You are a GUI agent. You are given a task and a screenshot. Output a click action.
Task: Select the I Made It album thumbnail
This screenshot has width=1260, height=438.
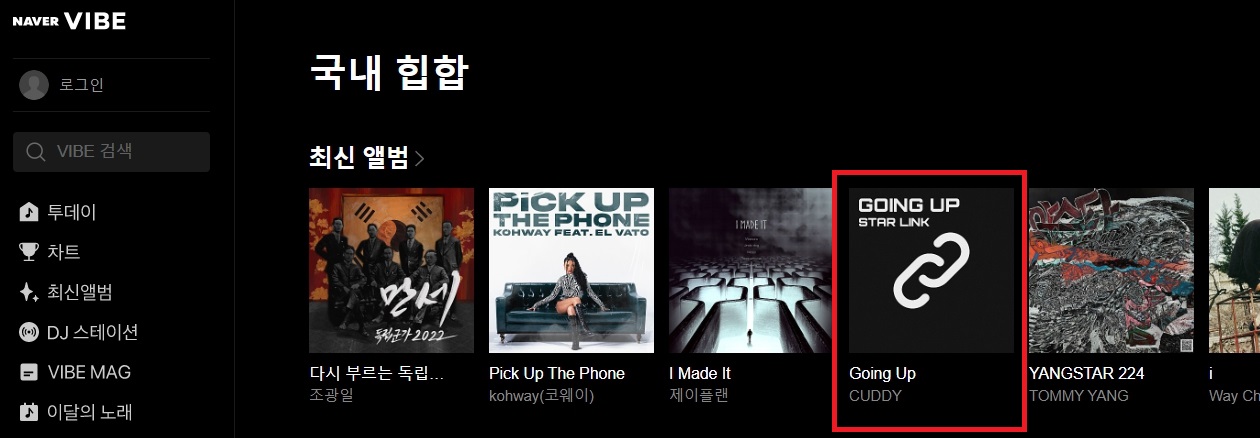[x=751, y=271]
